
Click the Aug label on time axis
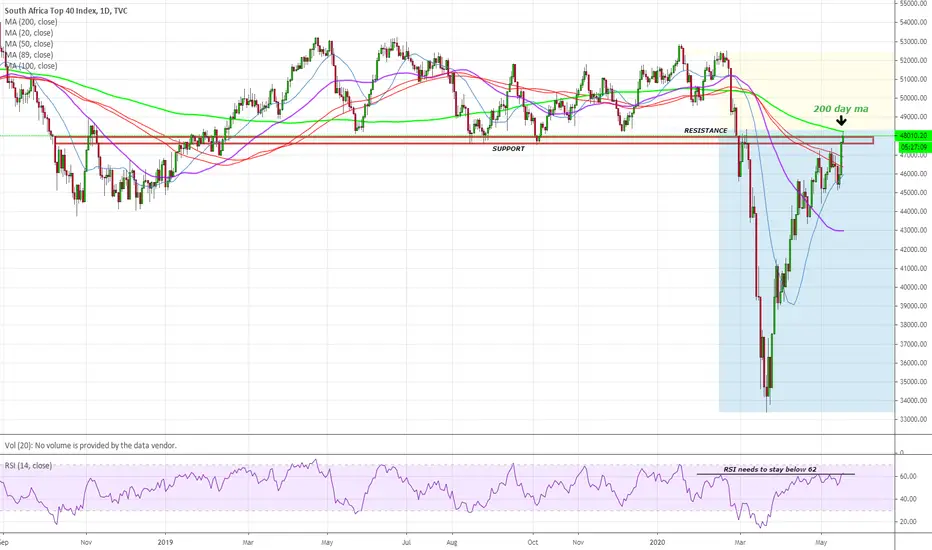click(452, 542)
